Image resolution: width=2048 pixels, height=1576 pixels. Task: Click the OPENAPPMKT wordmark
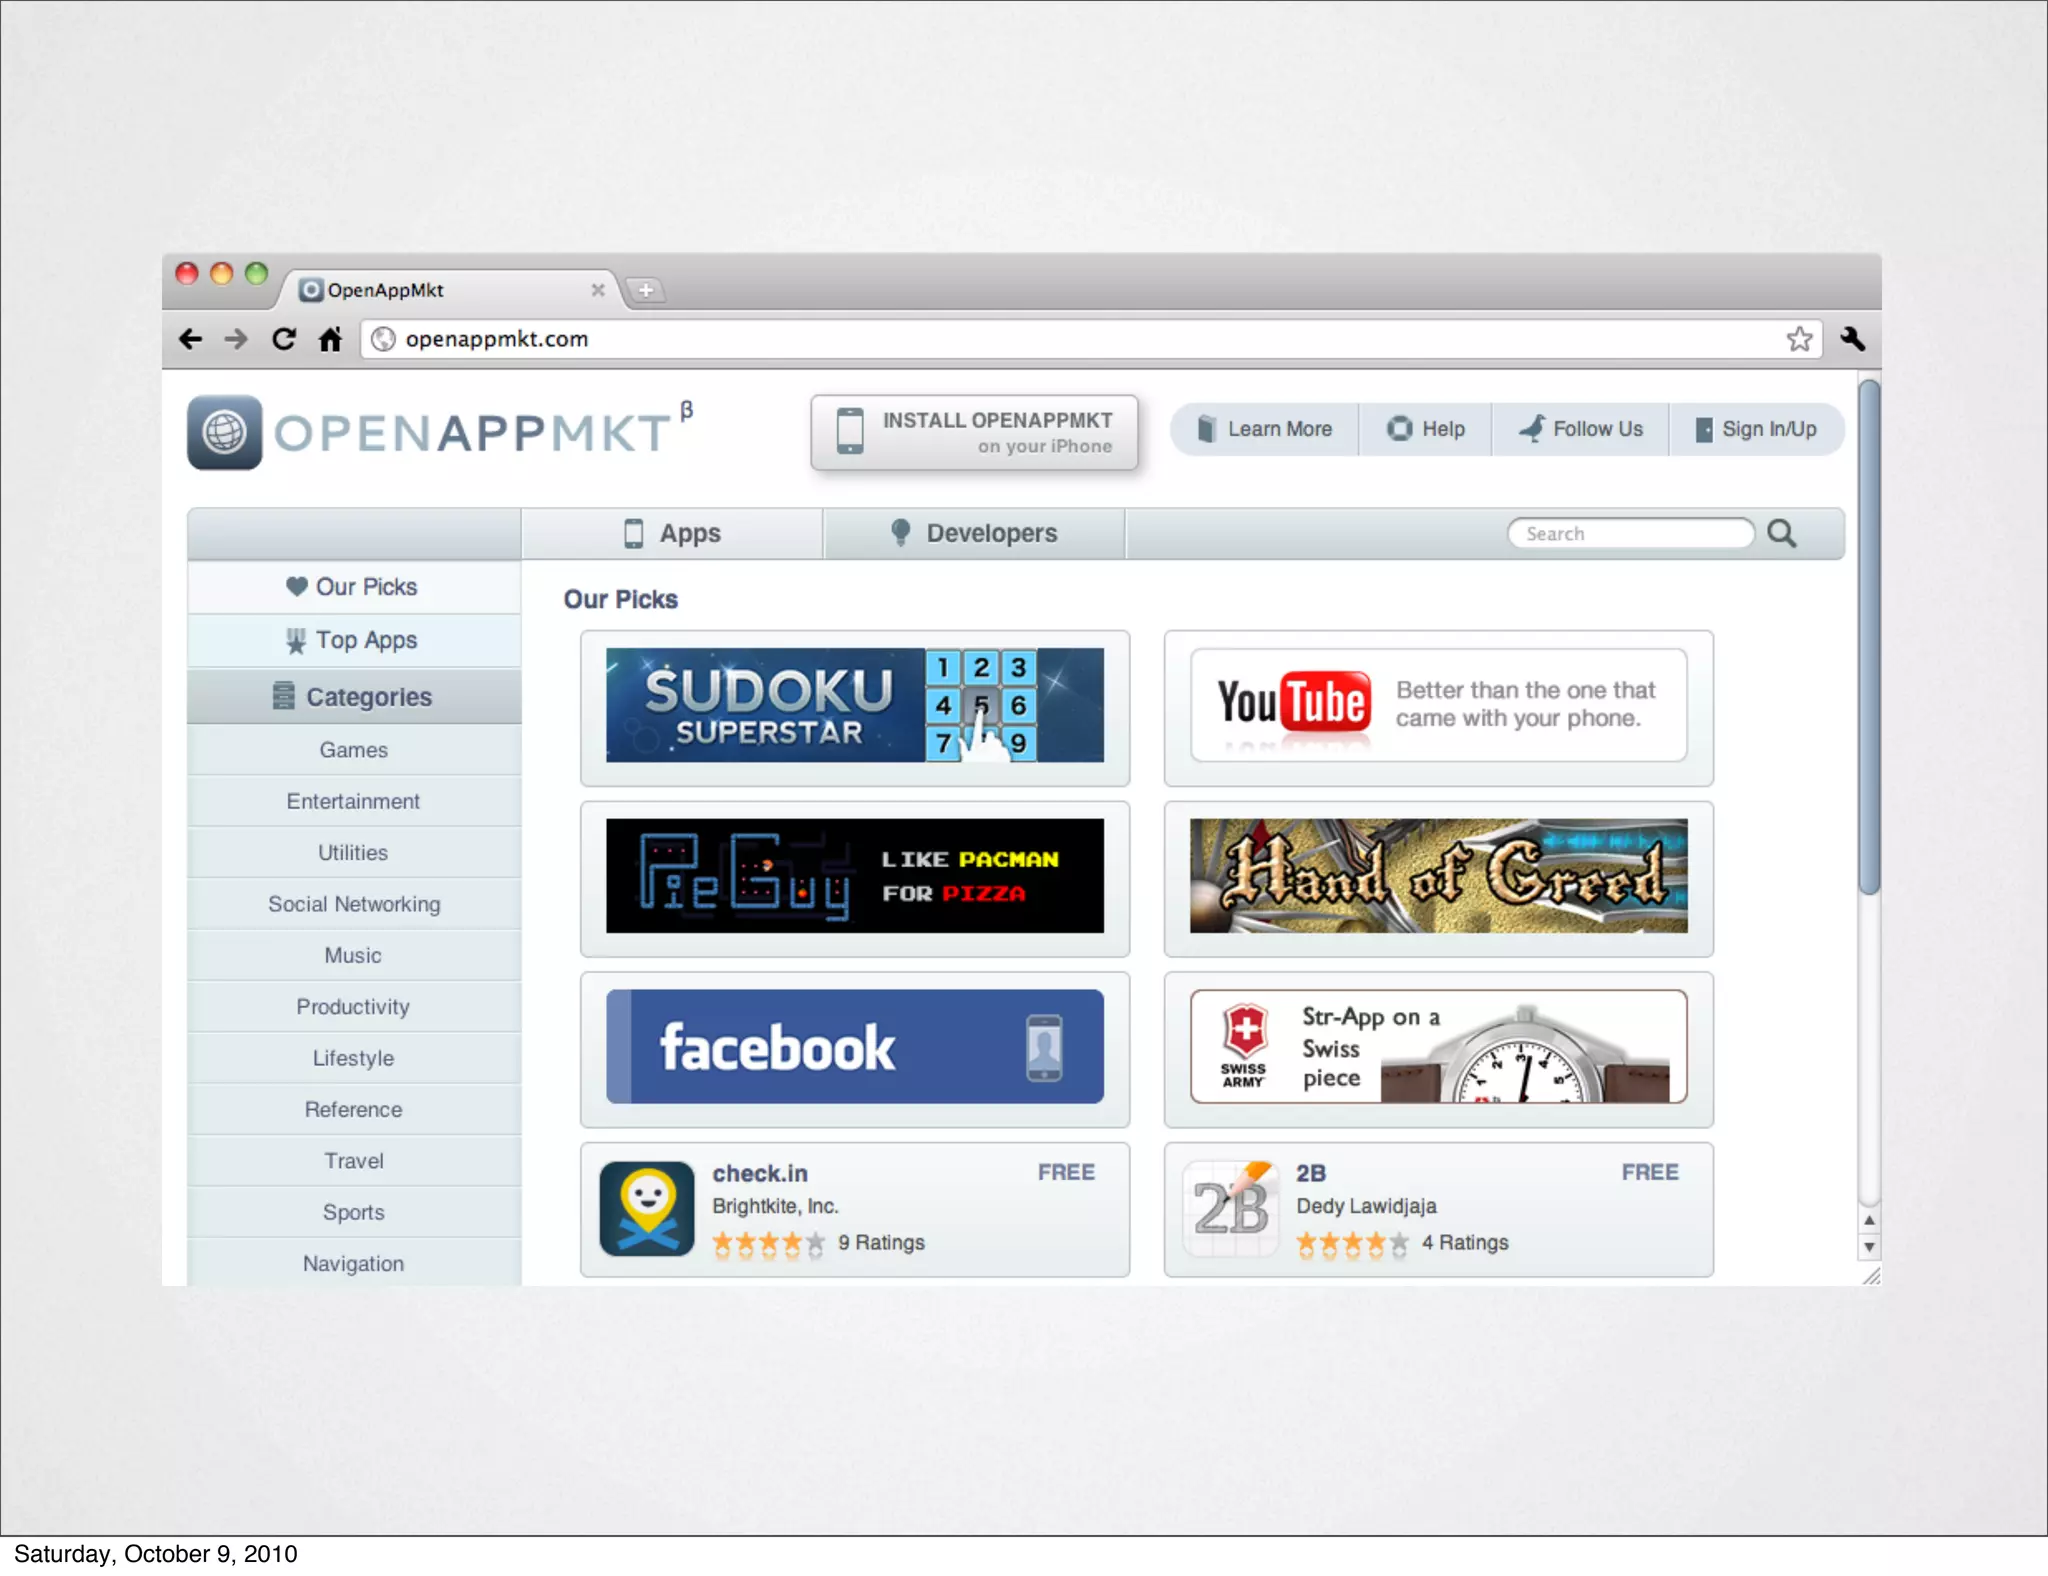pyautogui.click(x=473, y=434)
